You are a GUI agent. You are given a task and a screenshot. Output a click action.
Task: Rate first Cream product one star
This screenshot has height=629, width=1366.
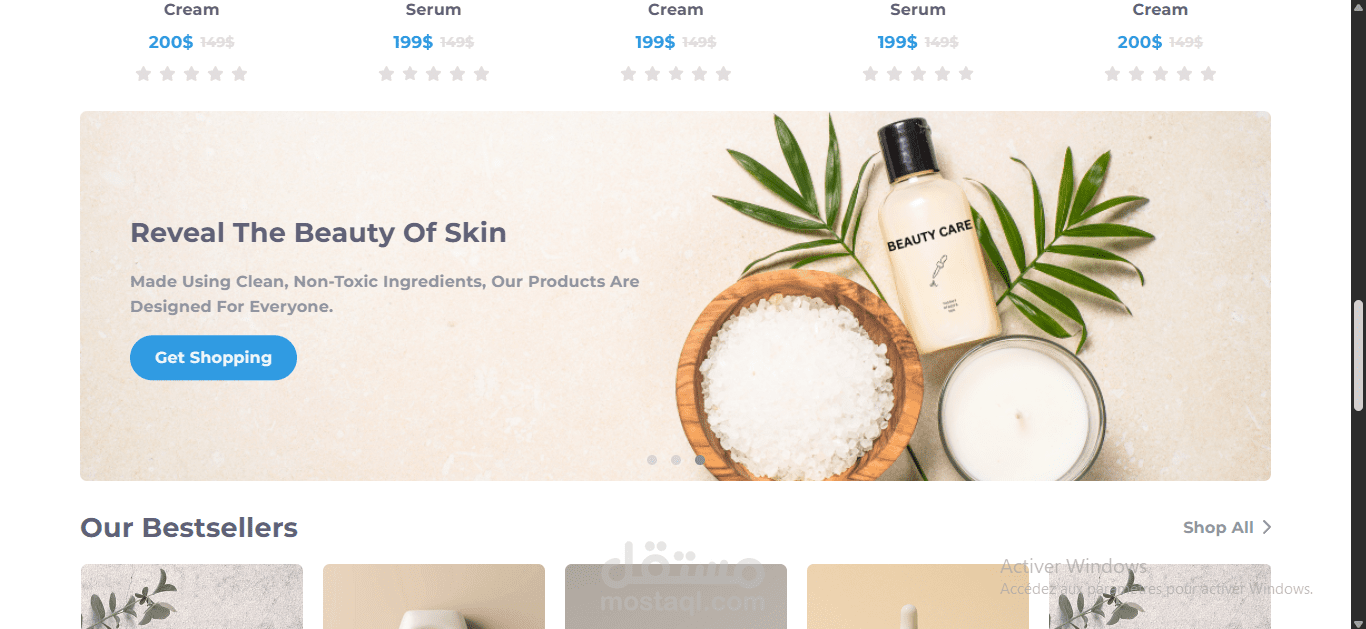coord(143,73)
